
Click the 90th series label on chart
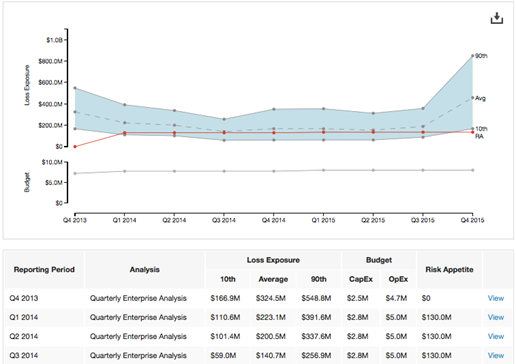pyautogui.click(x=481, y=56)
